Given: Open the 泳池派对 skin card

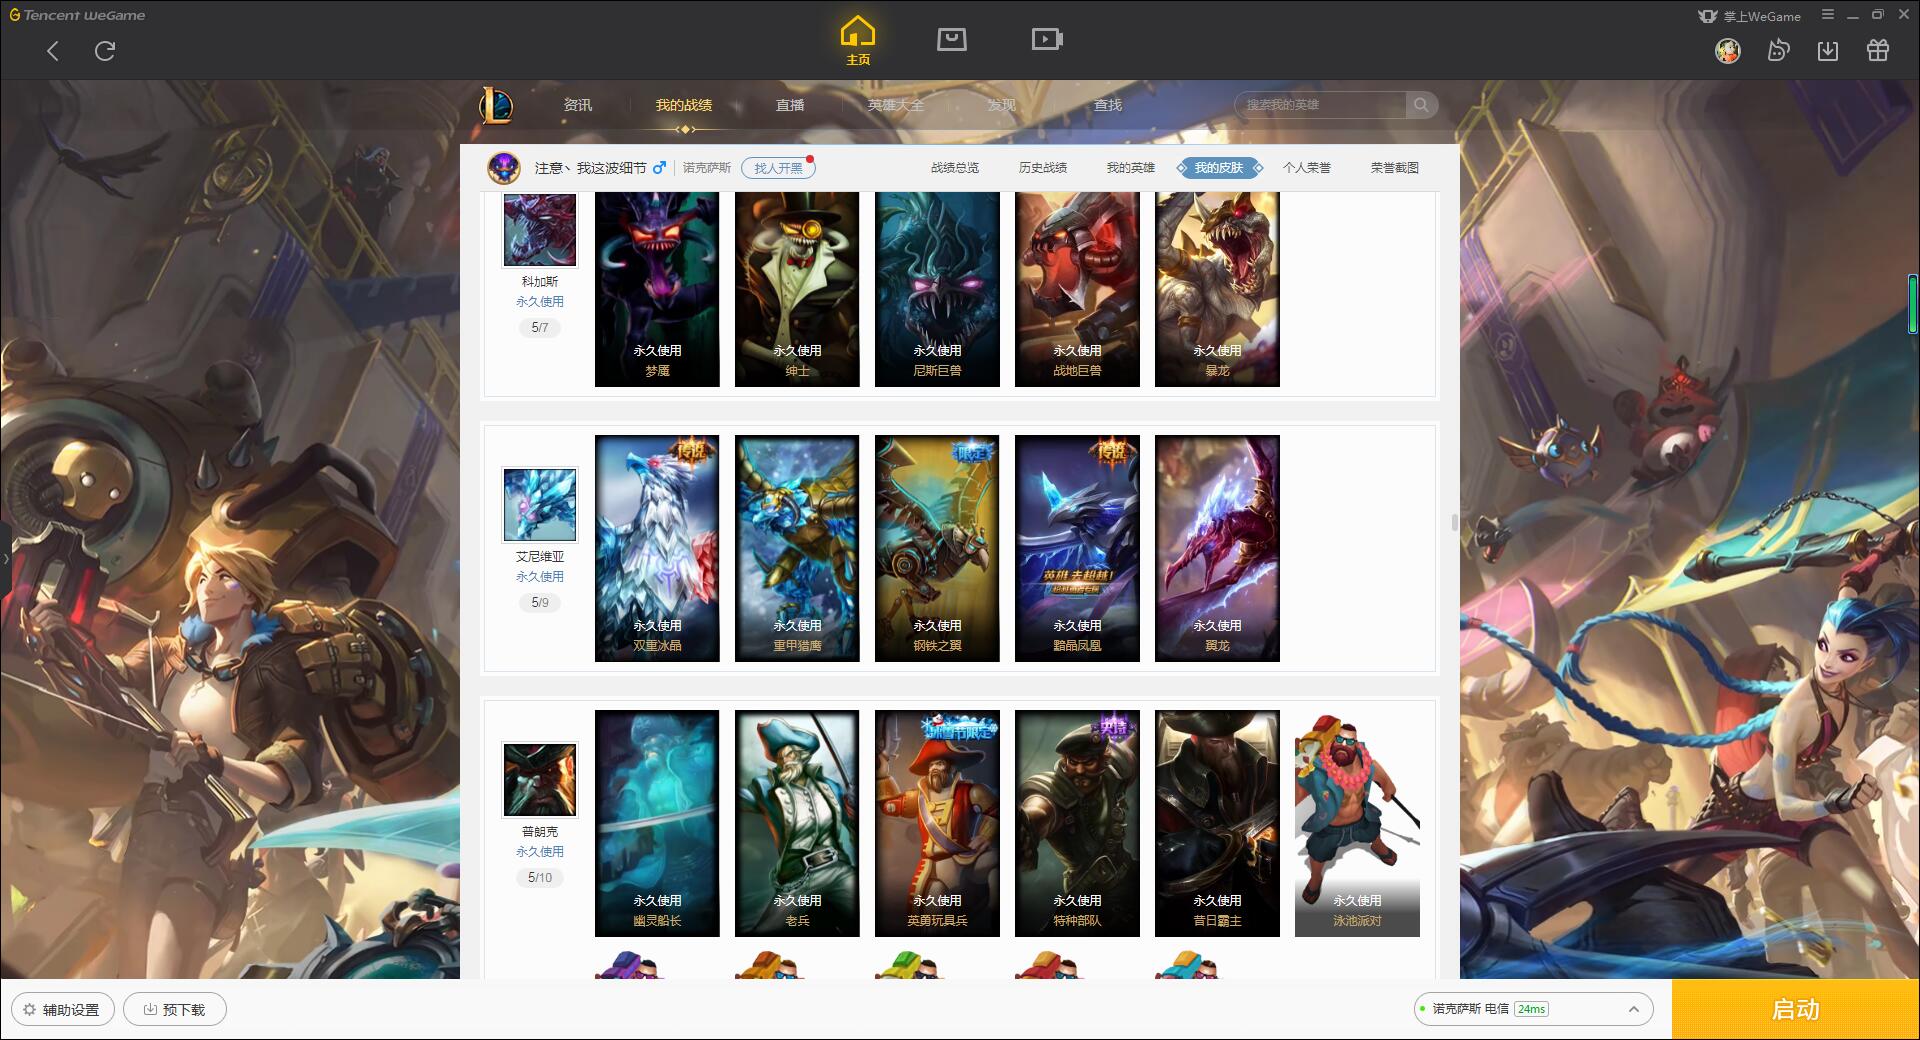Looking at the screenshot, I should pos(1357,823).
